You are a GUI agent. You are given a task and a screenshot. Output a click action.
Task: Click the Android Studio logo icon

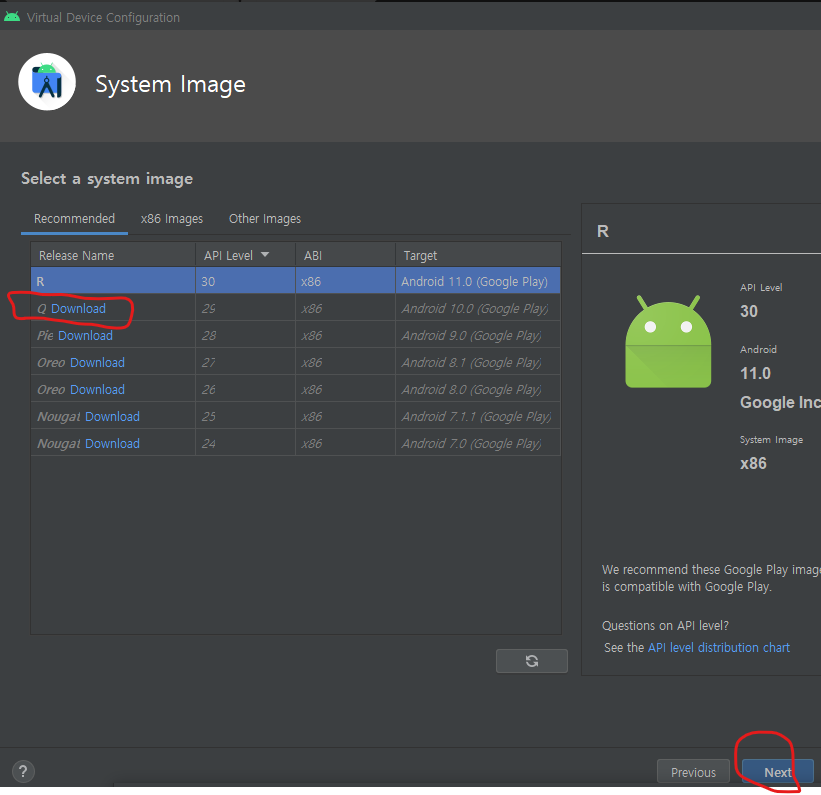[47, 82]
